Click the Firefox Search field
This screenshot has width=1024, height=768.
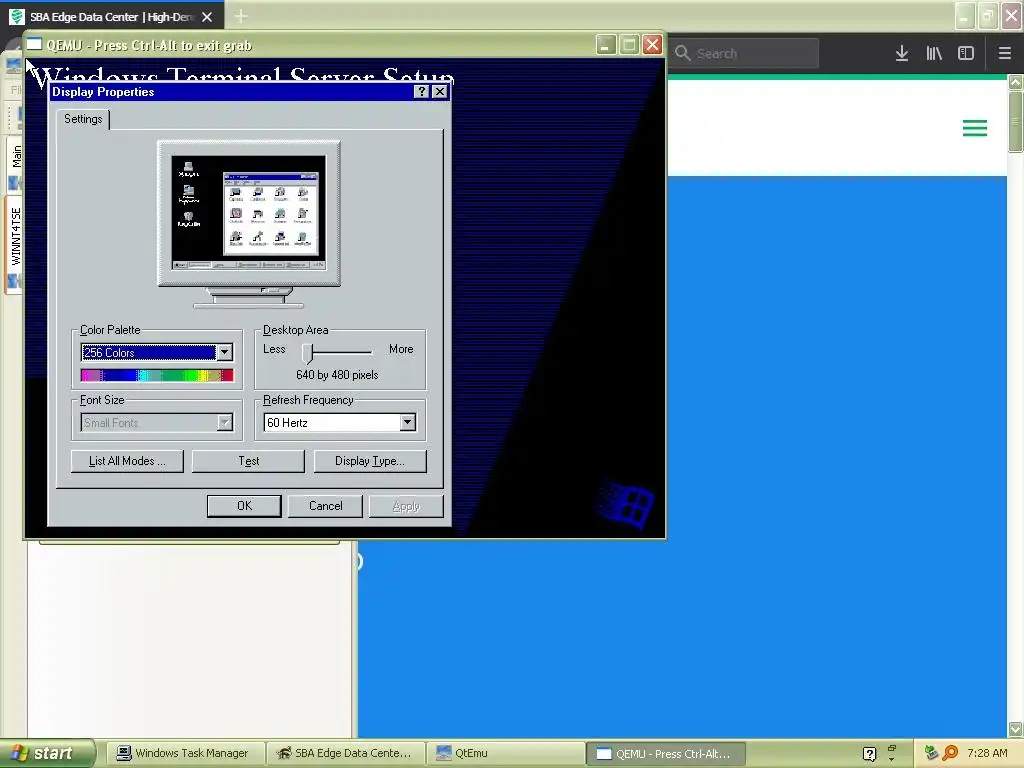tap(746, 54)
